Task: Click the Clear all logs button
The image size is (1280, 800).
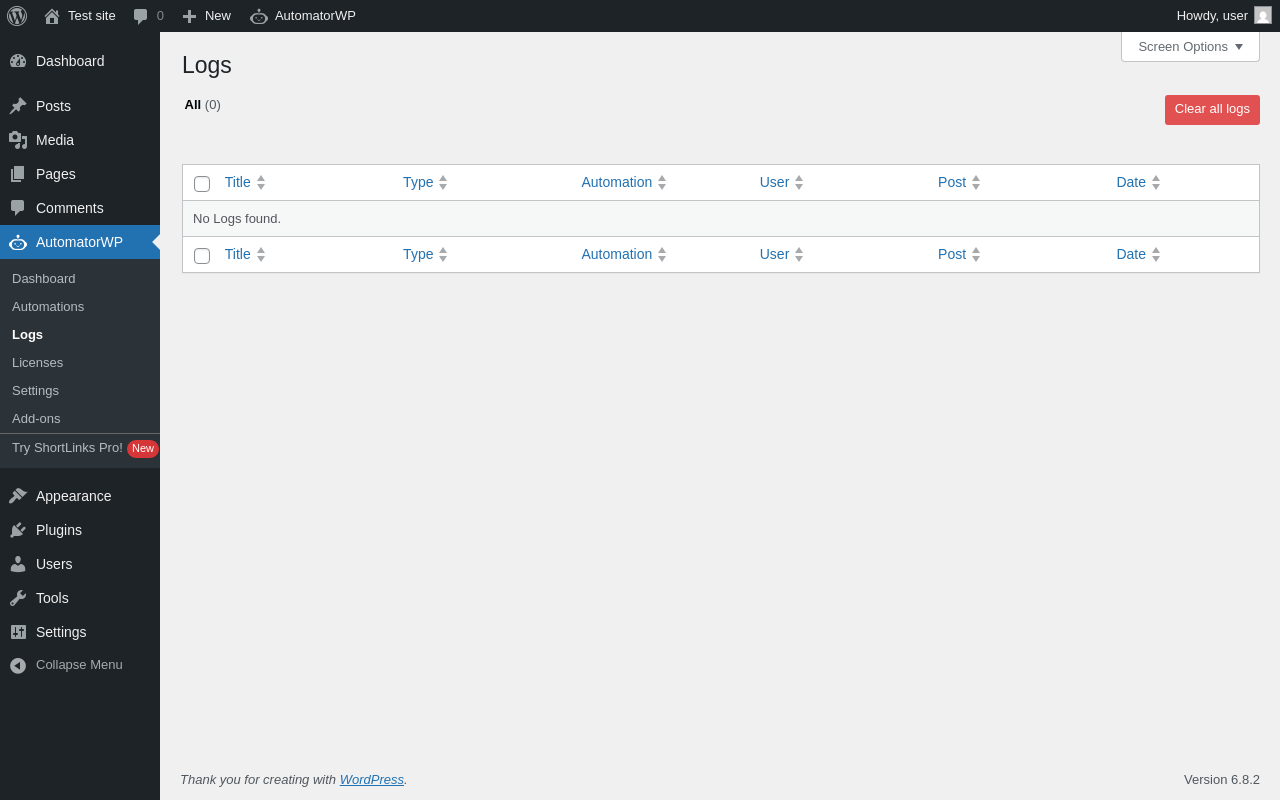Action: tap(1212, 110)
